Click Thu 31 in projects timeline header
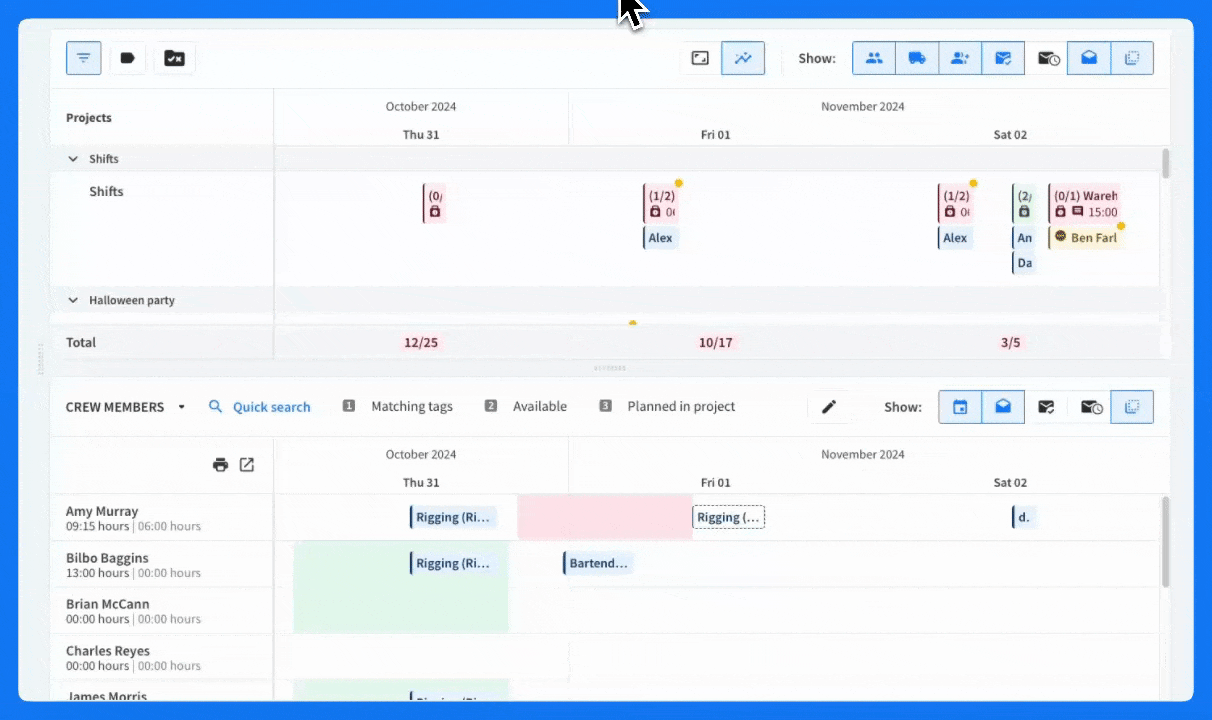The image size is (1212, 720). pos(421,135)
